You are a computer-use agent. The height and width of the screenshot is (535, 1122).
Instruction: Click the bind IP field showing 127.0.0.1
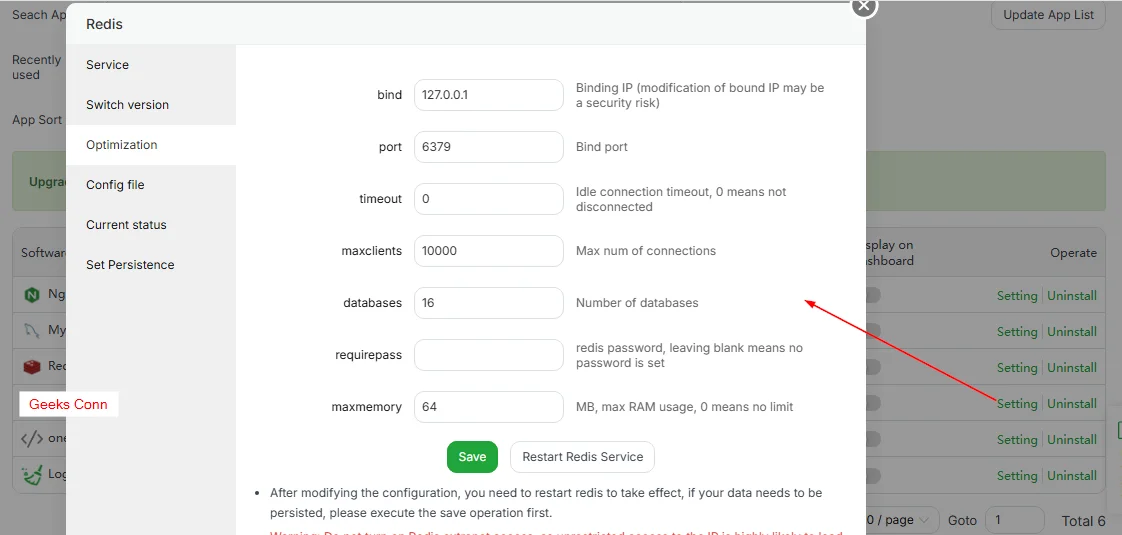click(489, 95)
